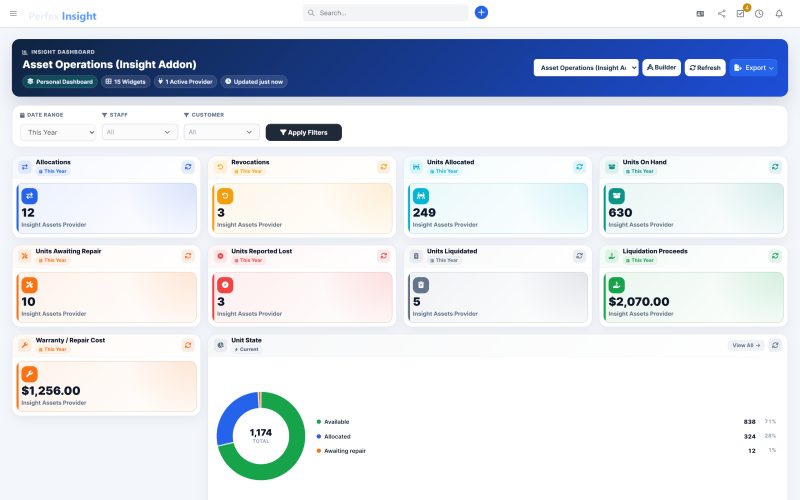Image resolution: width=800 pixels, height=500 pixels.
Task: Click the Apply Filters button
Action: point(304,132)
